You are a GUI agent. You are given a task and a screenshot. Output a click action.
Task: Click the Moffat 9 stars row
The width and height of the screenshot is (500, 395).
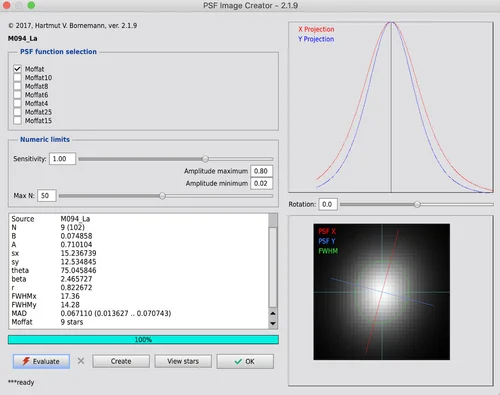click(138, 322)
